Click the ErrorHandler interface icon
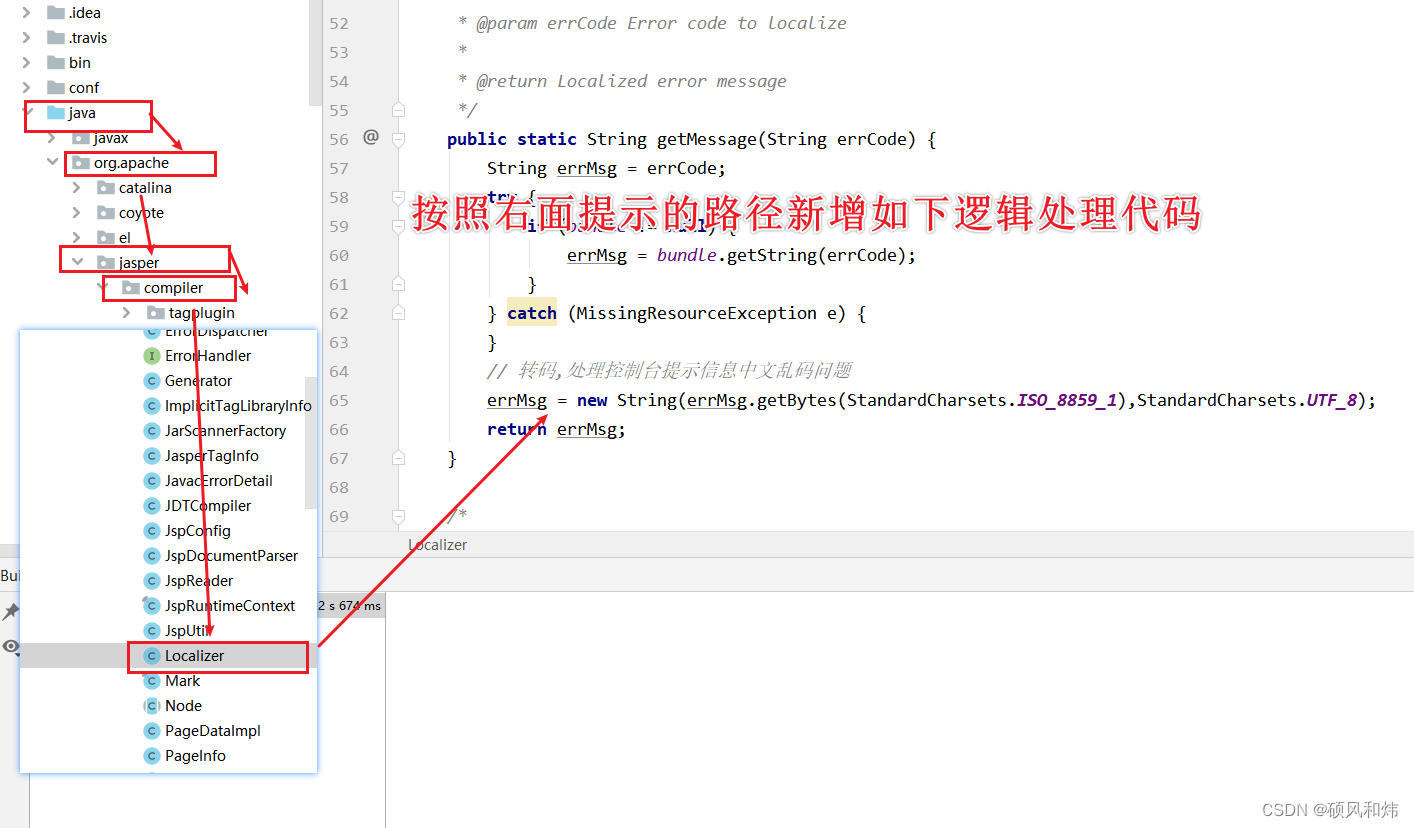Screen dimensions: 1414x828 coord(152,356)
